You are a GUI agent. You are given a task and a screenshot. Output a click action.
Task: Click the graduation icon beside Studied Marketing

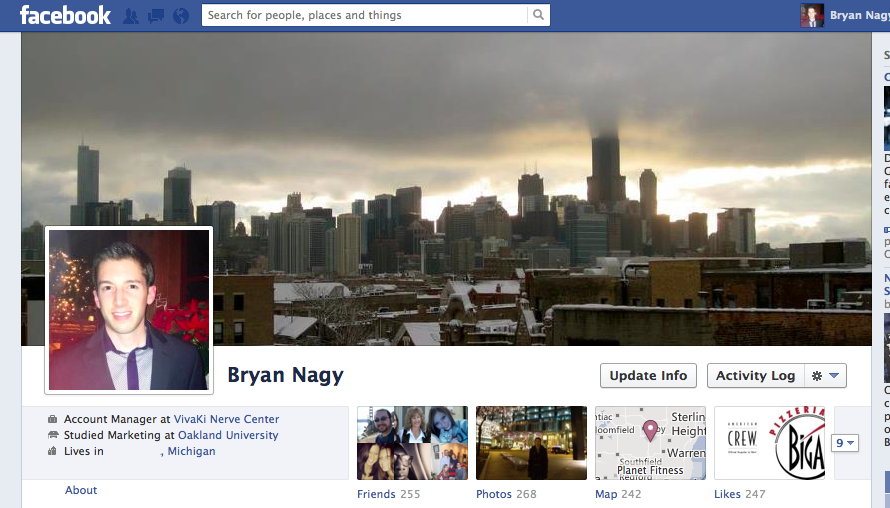pyautogui.click(x=52, y=436)
